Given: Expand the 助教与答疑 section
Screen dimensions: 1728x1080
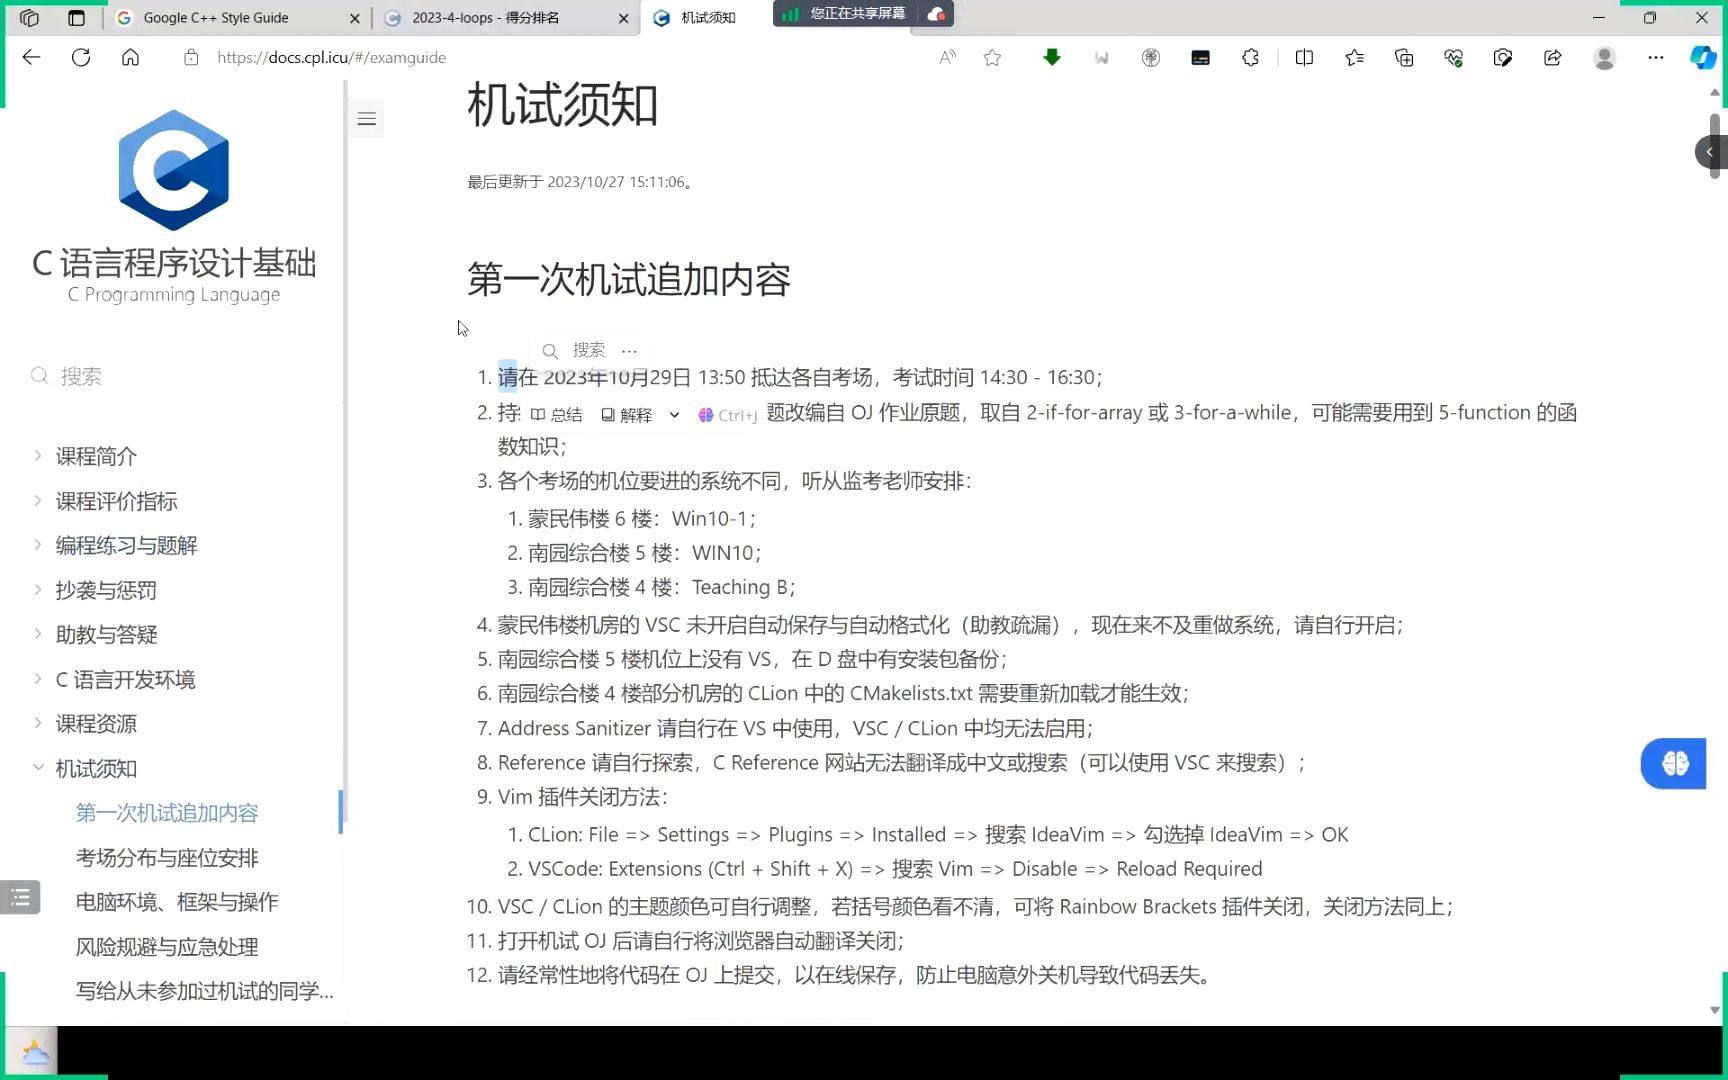Looking at the screenshot, I should tap(38, 634).
